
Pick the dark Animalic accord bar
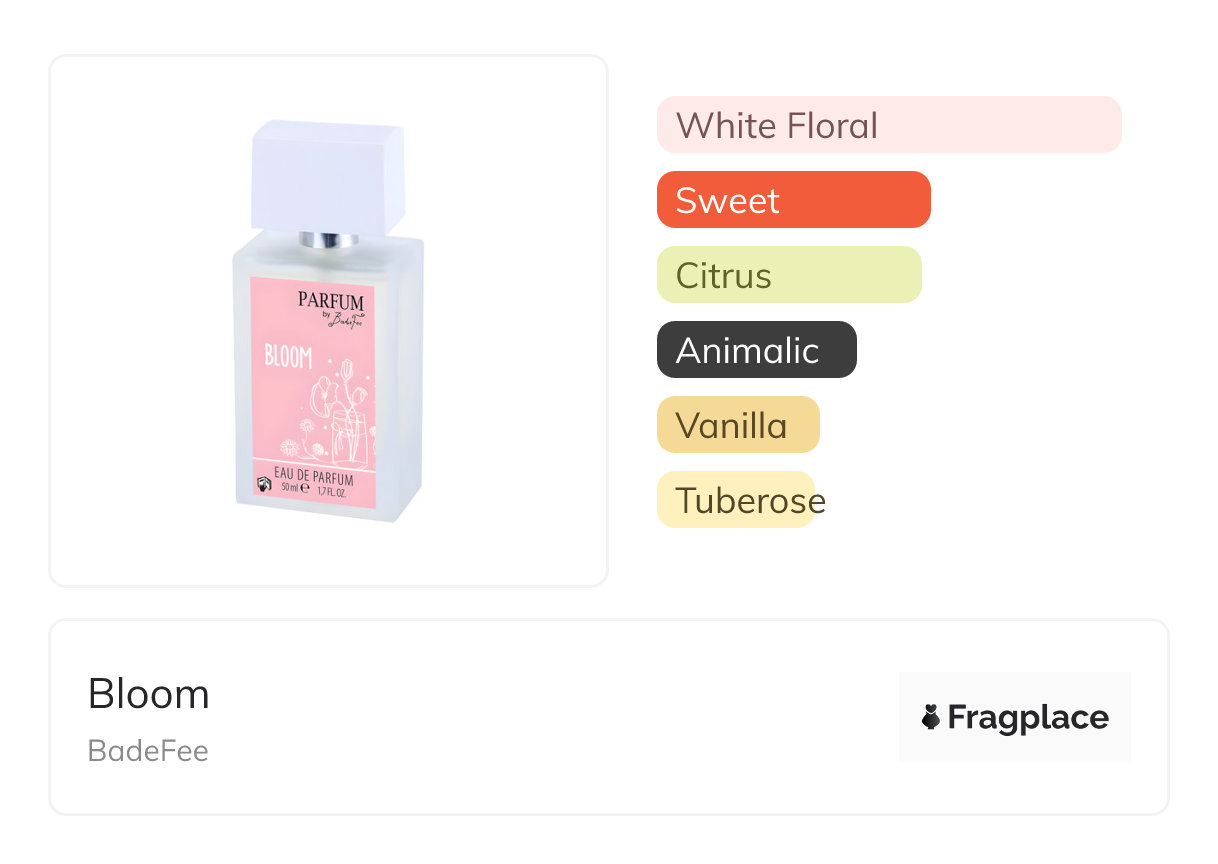[756, 350]
